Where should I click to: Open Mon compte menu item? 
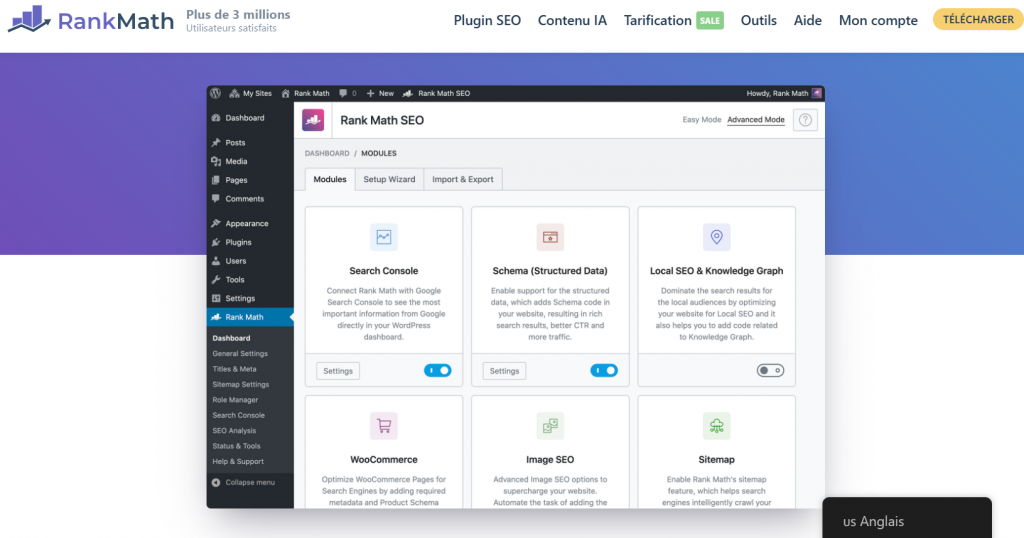click(878, 20)
